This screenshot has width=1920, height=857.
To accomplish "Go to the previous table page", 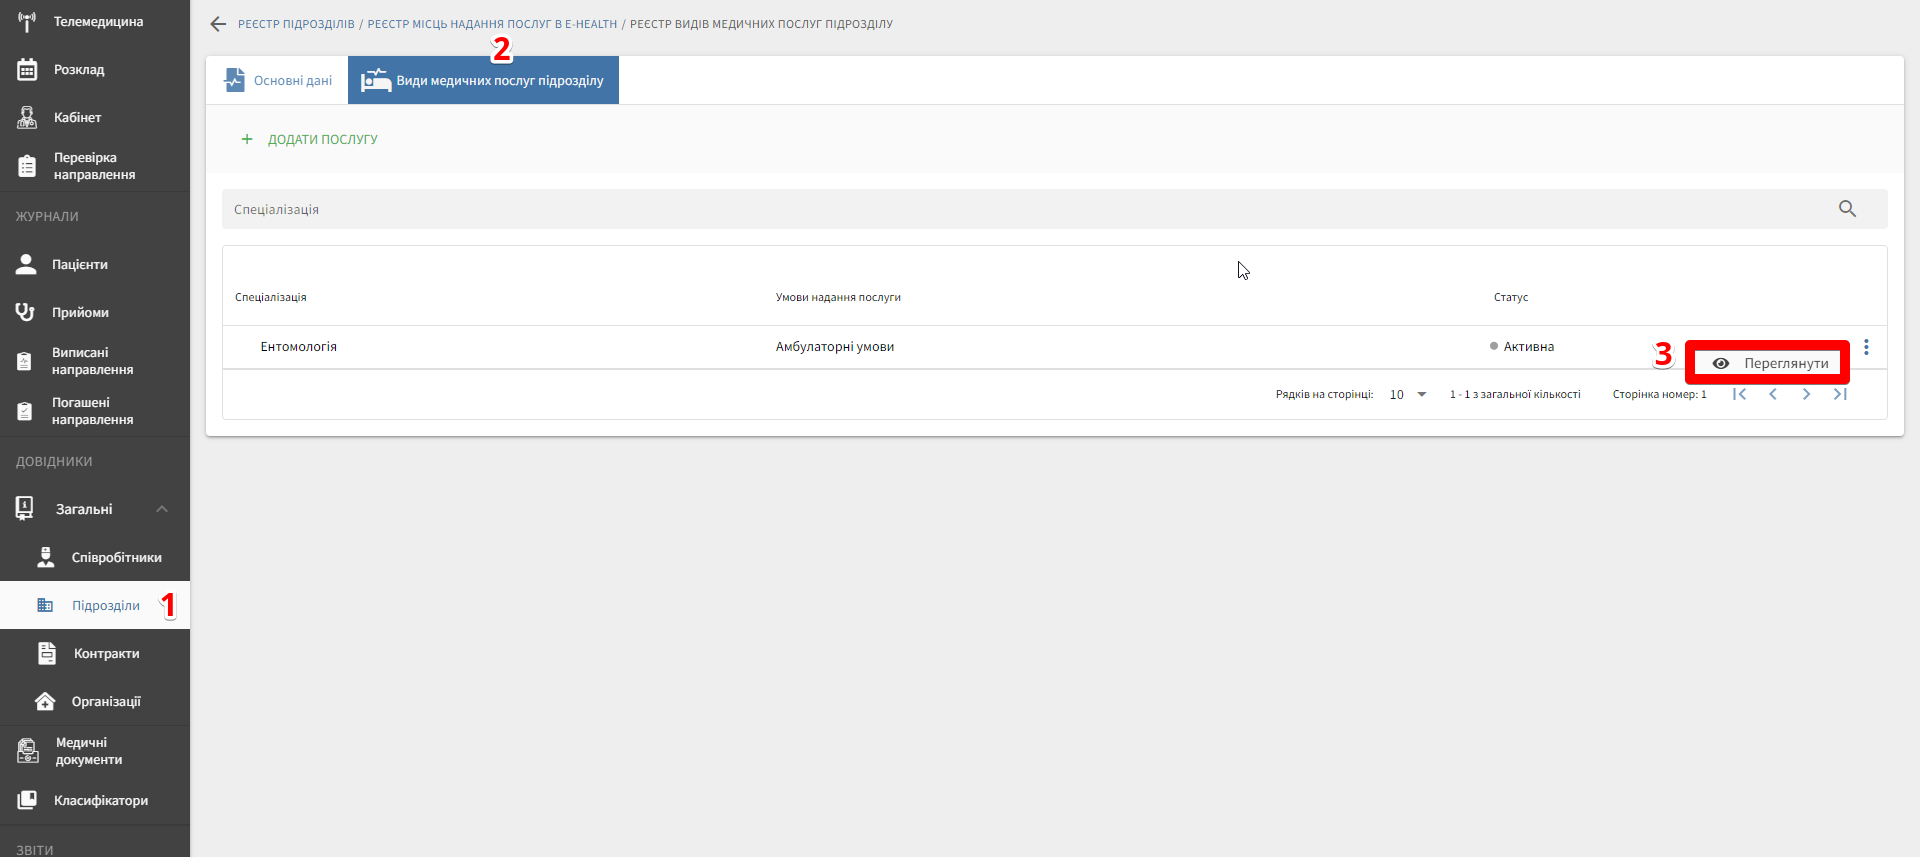I will click(1773, 394).
